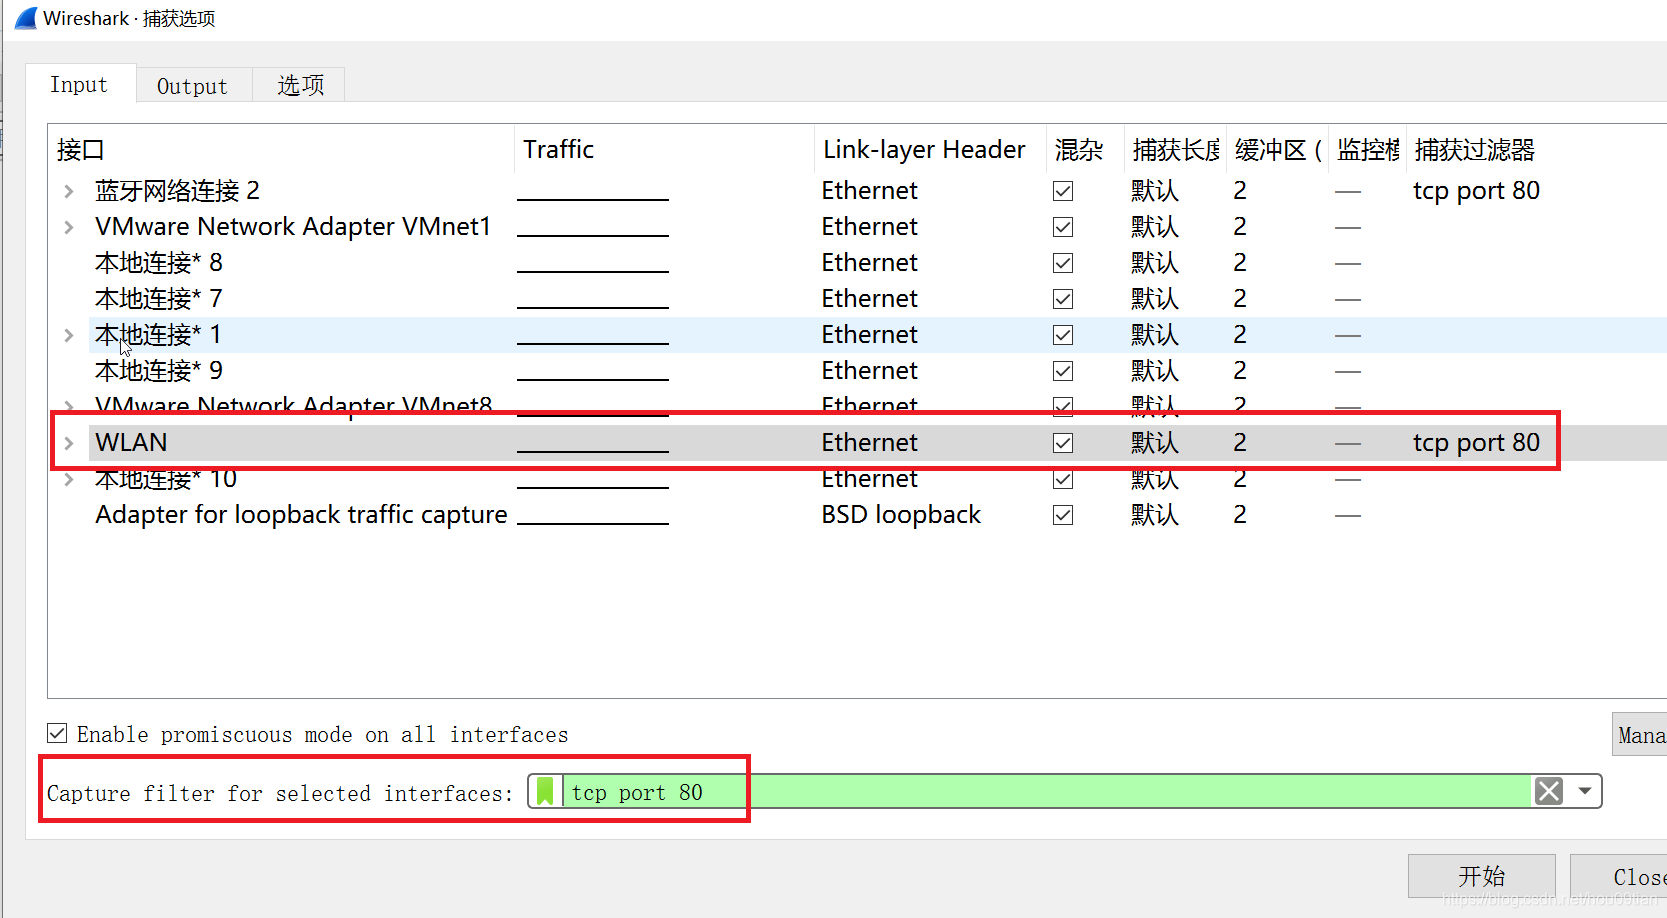Click buffer value 2 in loopback adapter row

1240,515
